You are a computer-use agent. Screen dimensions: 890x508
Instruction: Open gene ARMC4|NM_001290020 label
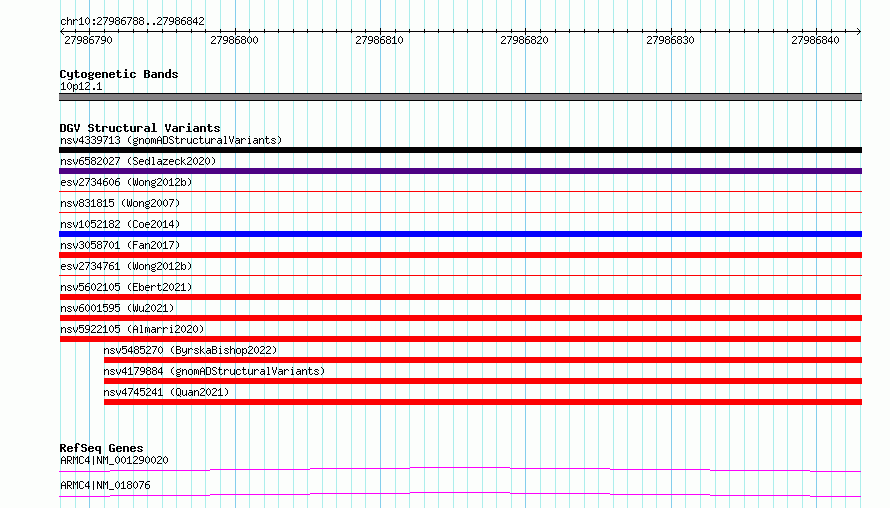coord(114,460)
